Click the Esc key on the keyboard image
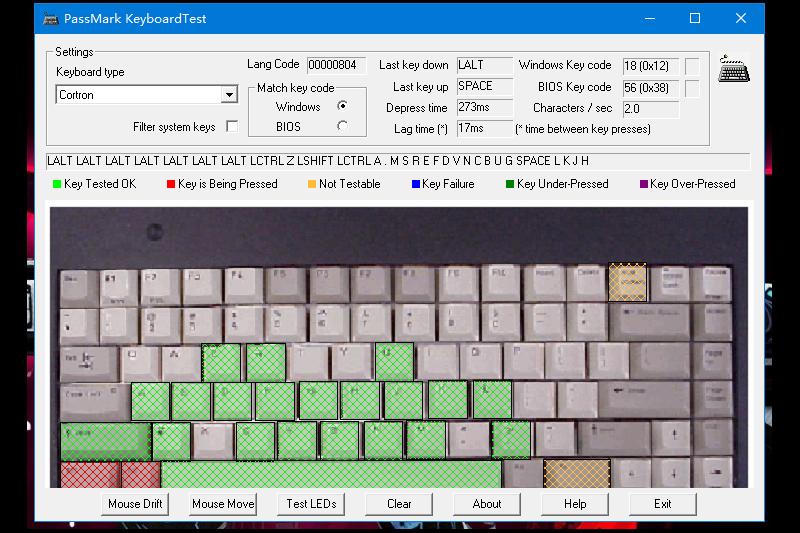 point(79,288)
